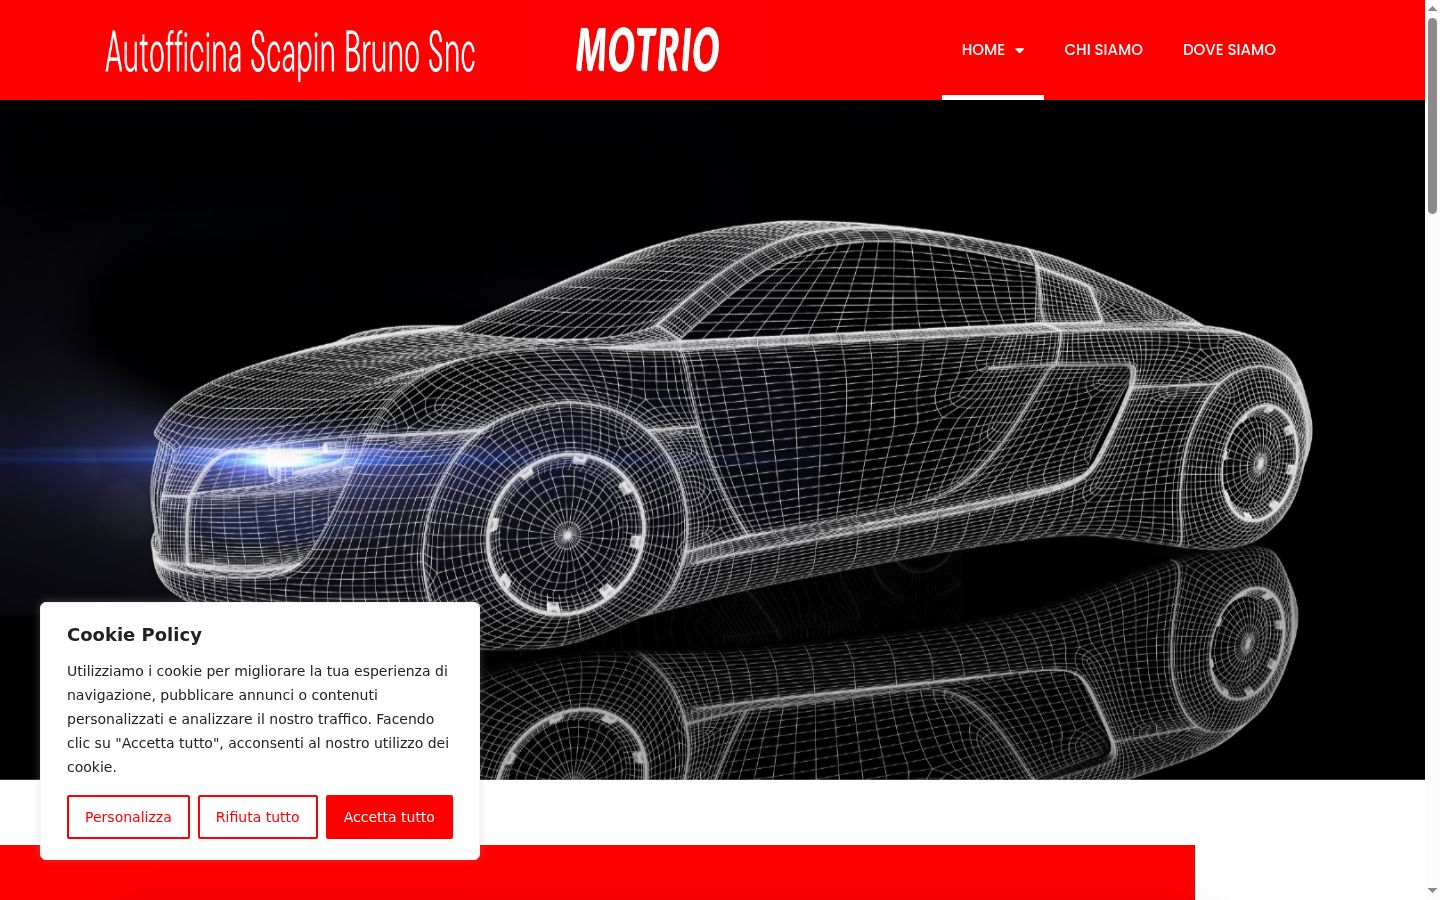Go to the CHI SIAMO page
The height and width of the screenshot is (900, 1440).
click(1103, 50)
